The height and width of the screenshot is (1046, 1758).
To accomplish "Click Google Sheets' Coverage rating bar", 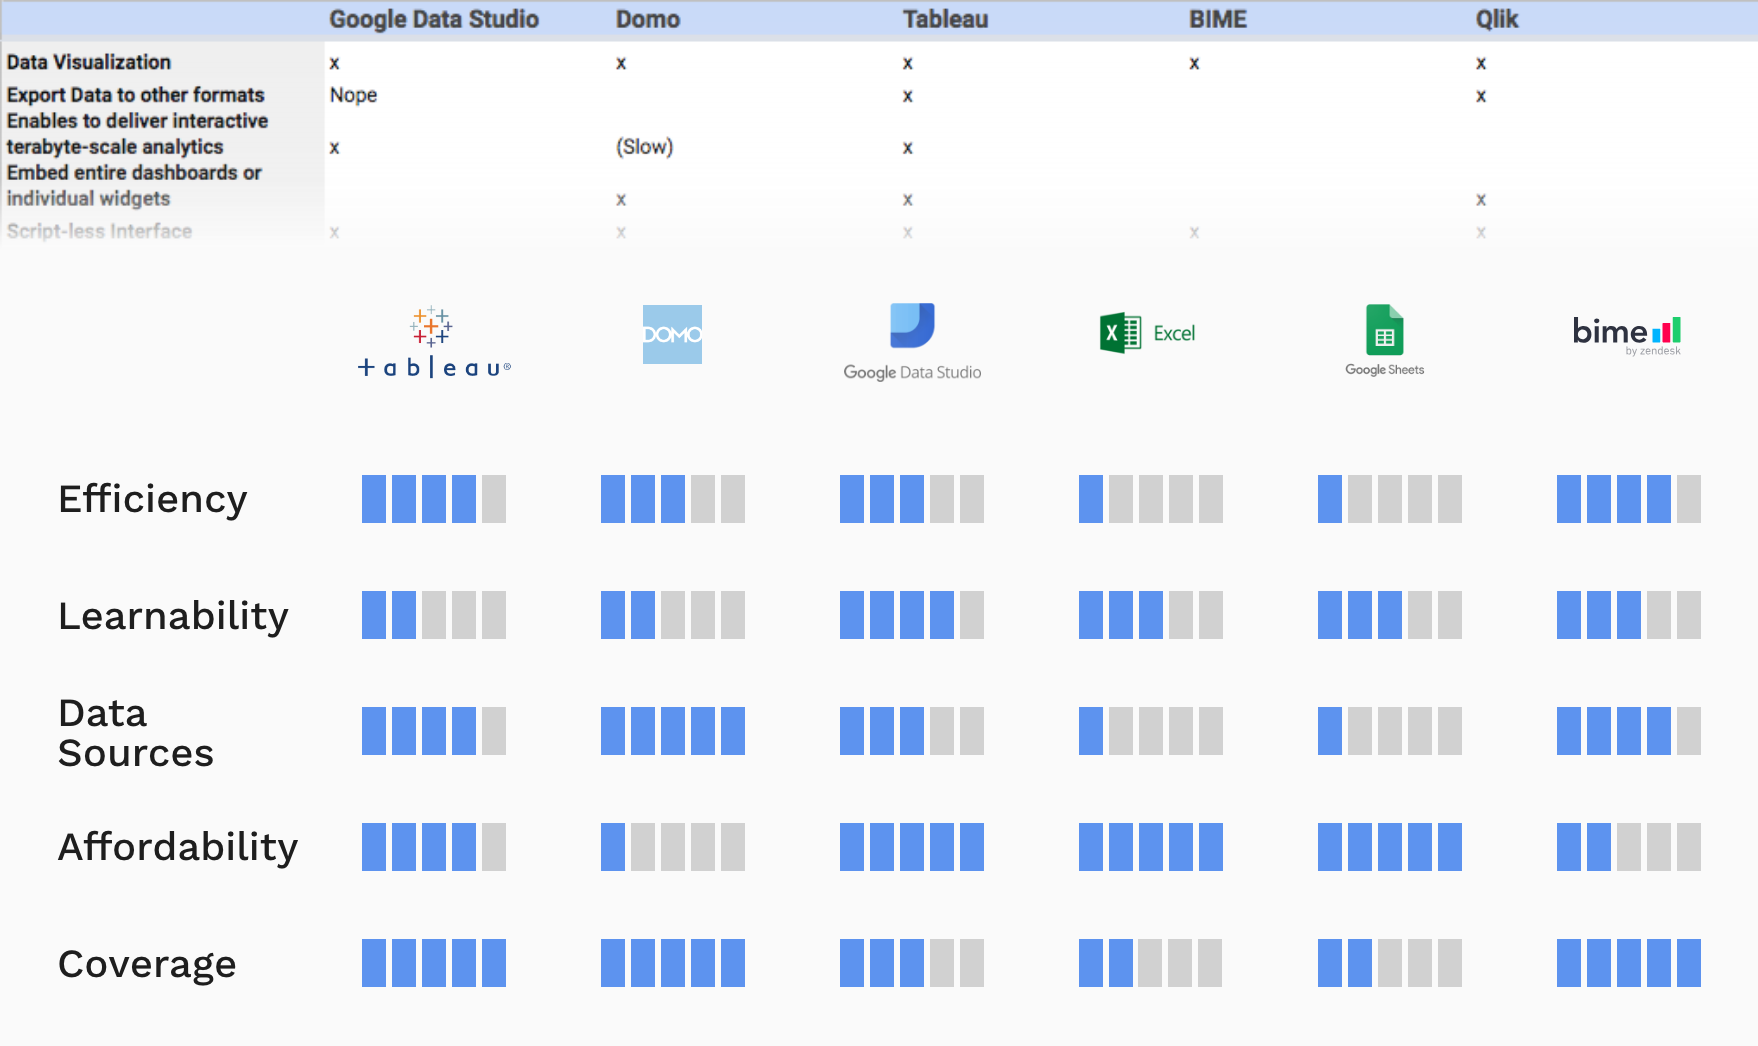I will (x=1390, y=963).
